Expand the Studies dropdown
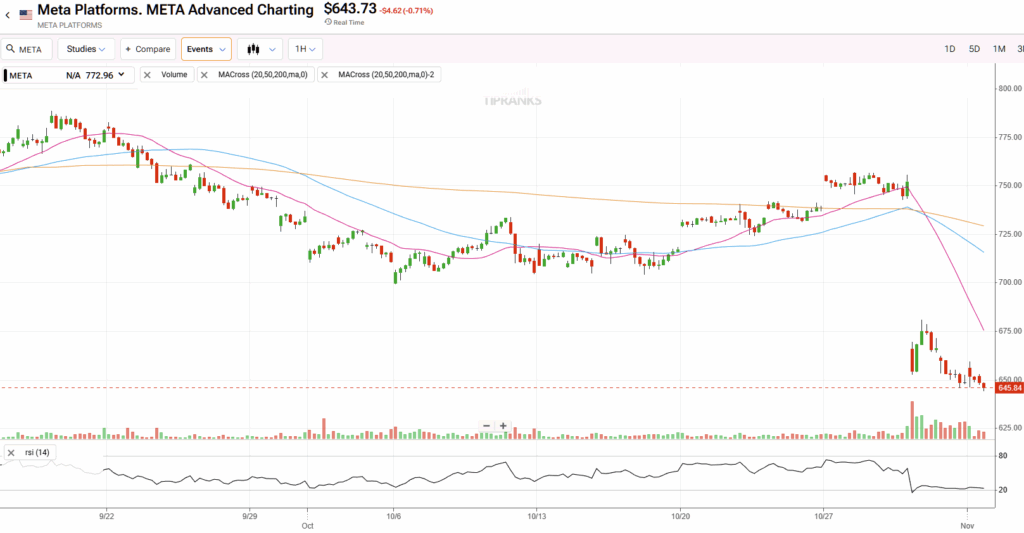 86,49
